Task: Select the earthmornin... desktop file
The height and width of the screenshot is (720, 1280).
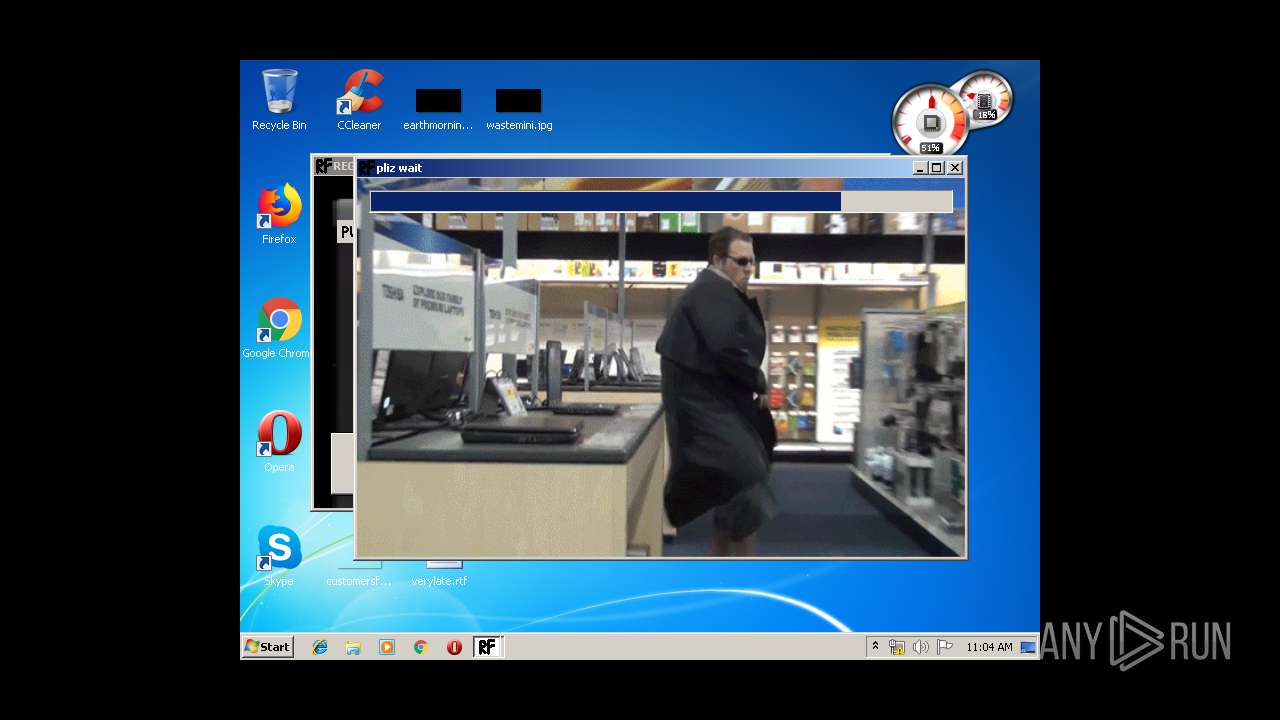Action: pos(438,110)
